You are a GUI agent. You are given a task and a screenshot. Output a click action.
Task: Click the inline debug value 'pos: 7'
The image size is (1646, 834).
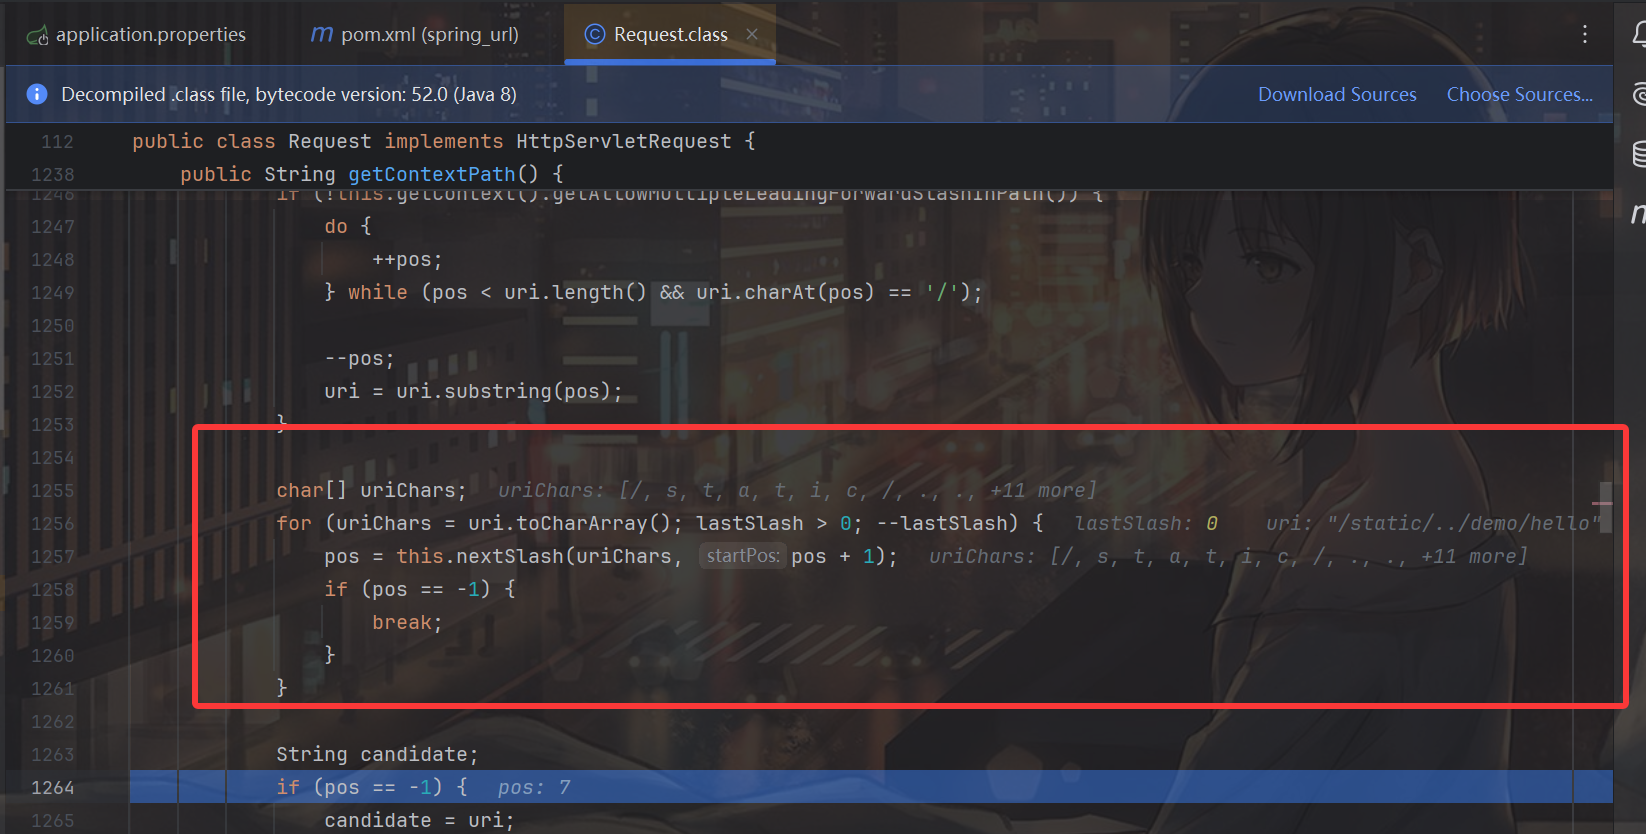(534, 787)
